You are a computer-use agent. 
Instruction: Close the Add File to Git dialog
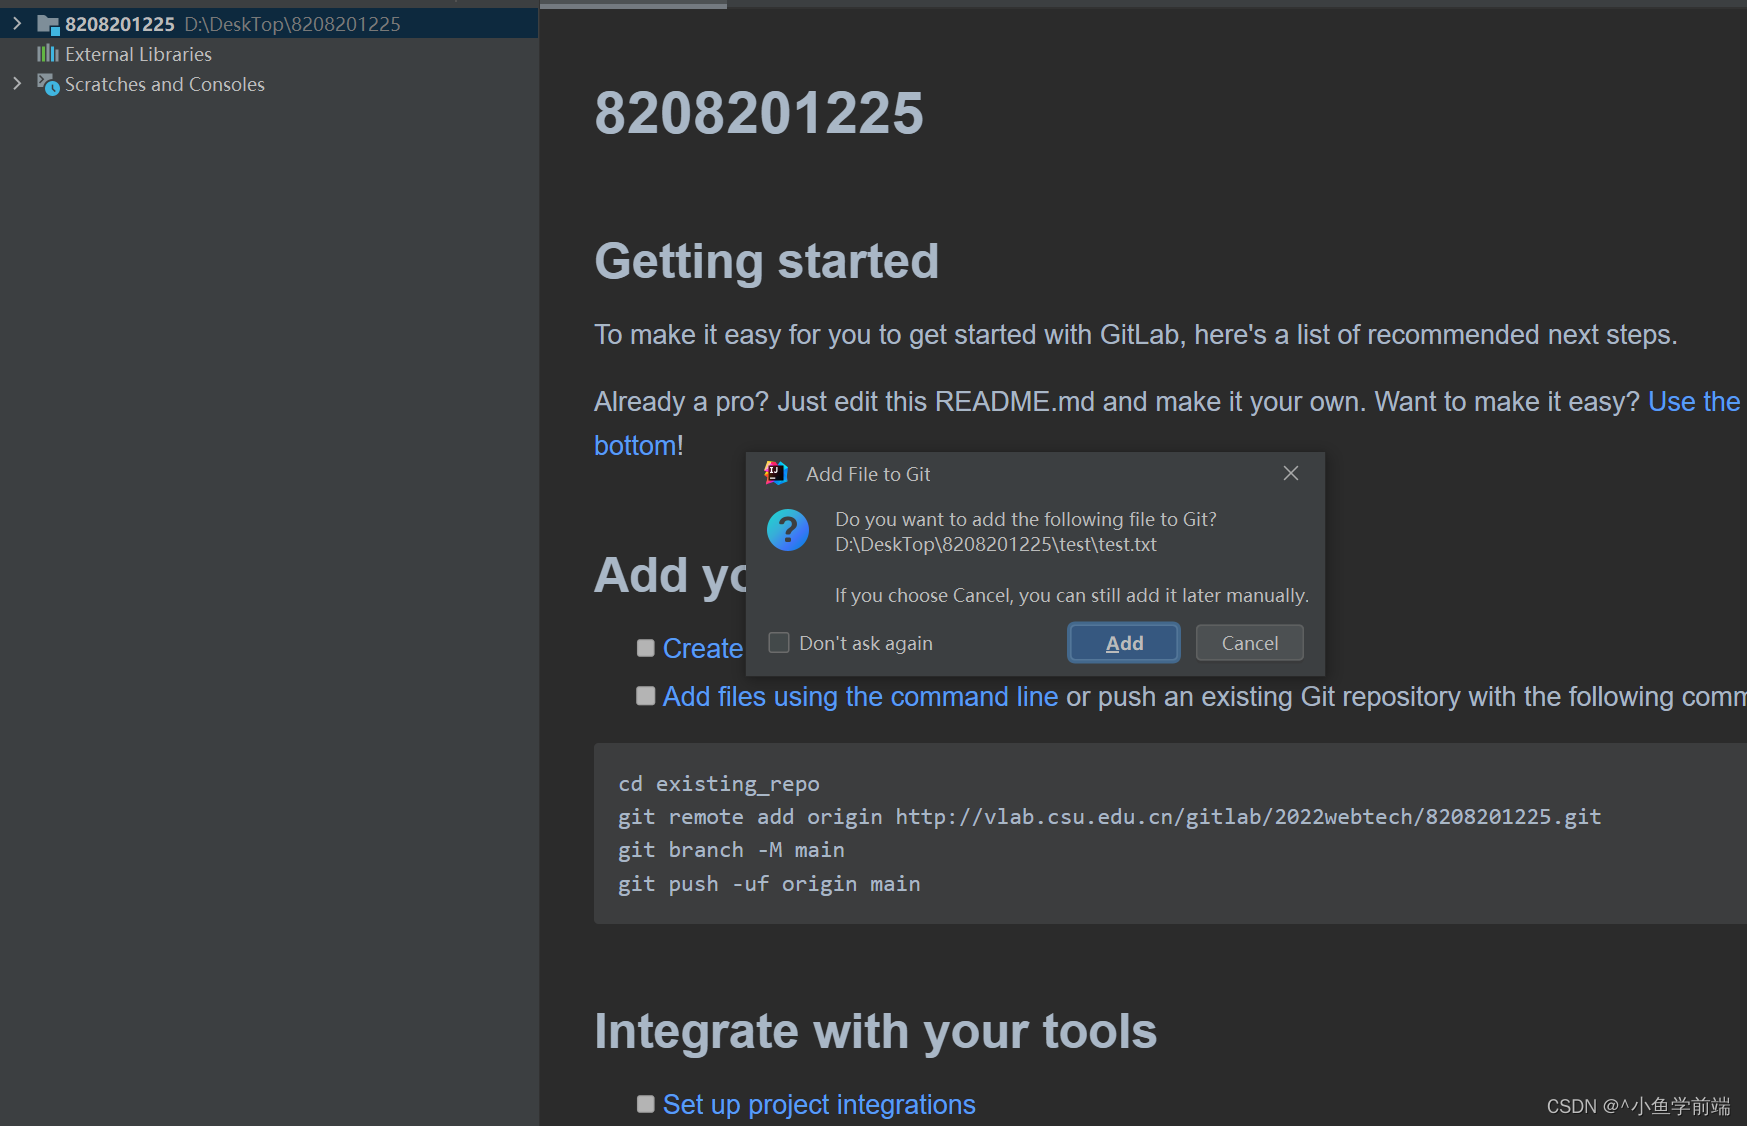1291,473
